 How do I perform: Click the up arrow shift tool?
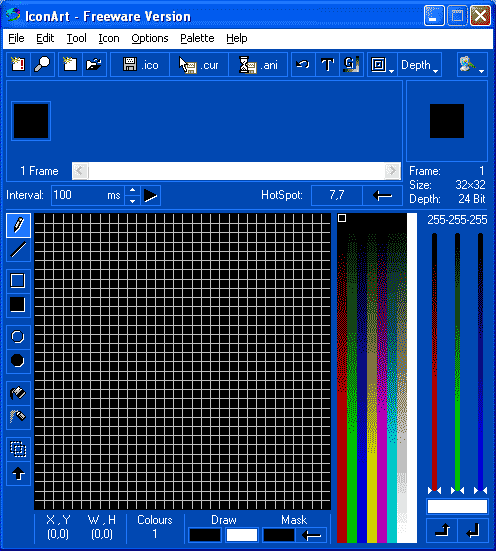click(x=18, y=474)
